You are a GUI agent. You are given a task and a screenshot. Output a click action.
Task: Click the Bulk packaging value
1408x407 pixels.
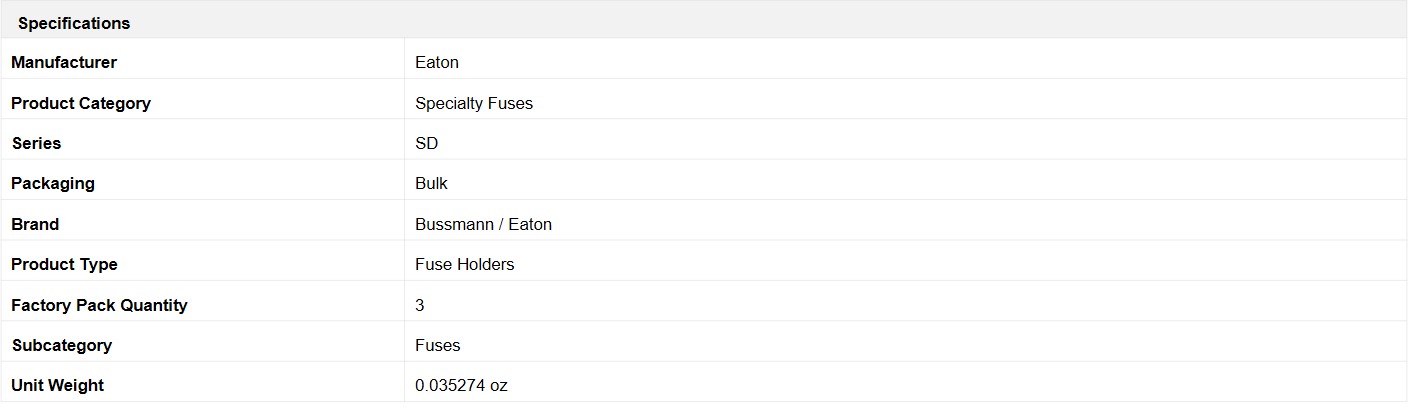pyautogui.click(x=432, y=183)
